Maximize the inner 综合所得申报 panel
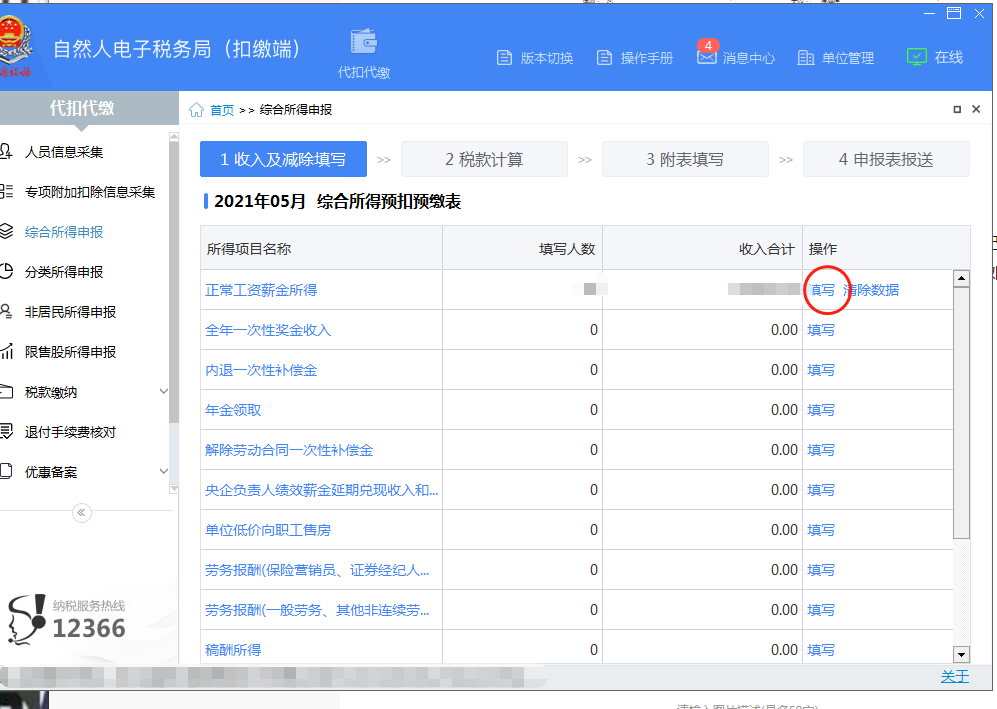Viewport: 997px width, 709px height. (x=957, y=109)
